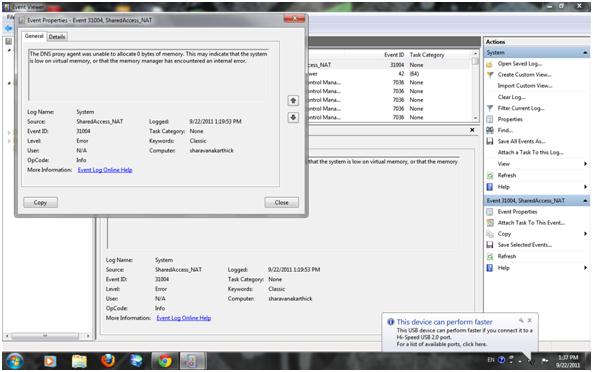Viewport: 593px width, 372px height.
Task: Expand Help submenu in Event 31004 actions group
Action: coord(585,268)
